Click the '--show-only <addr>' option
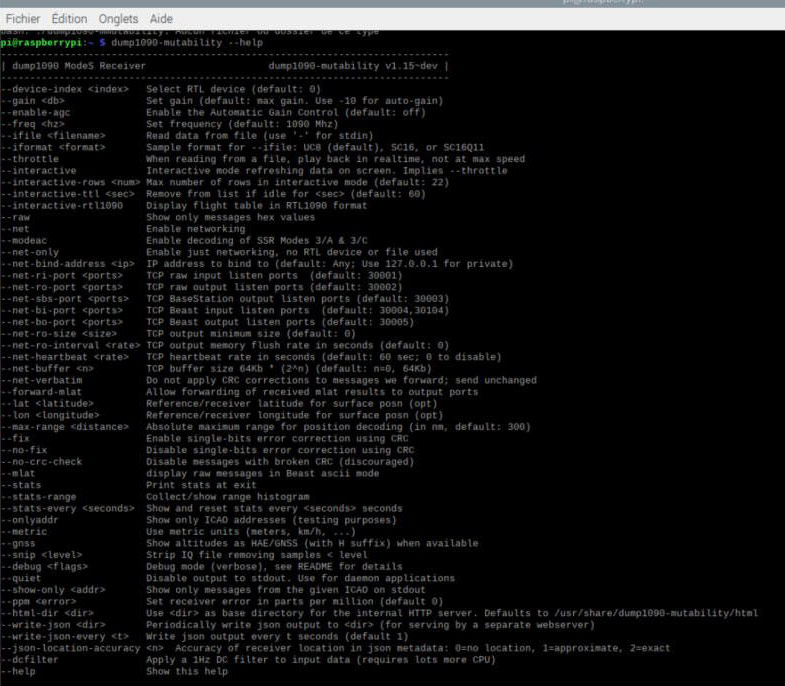The height and width of the screenshot is (686, 785). [x=53, y=590]
